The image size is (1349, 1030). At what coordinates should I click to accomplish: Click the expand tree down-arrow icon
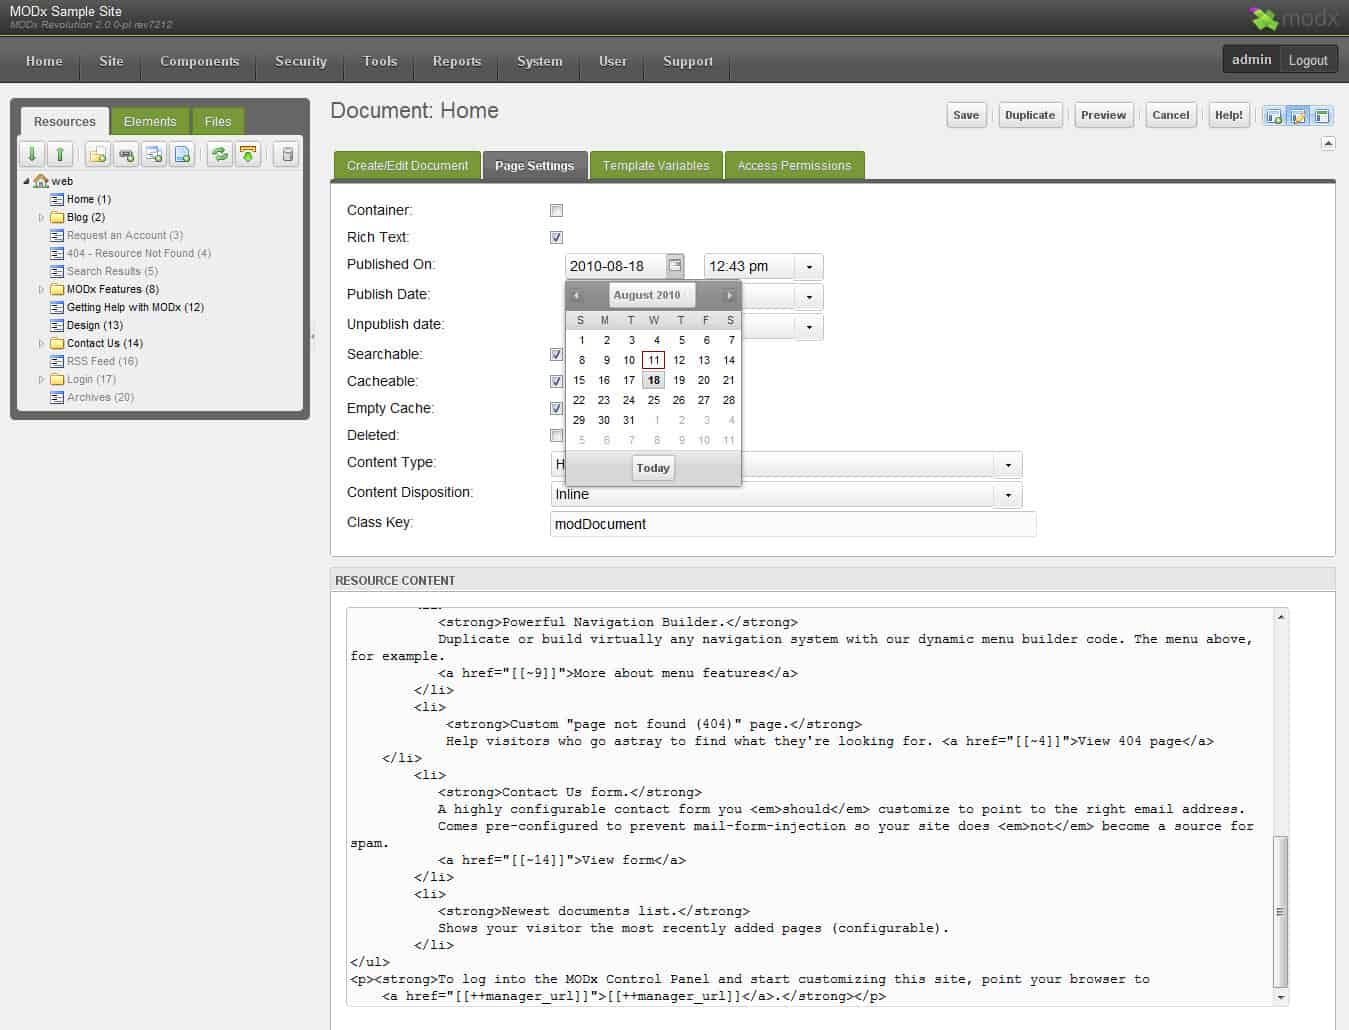pyautogui.click(x=32, y=154)
